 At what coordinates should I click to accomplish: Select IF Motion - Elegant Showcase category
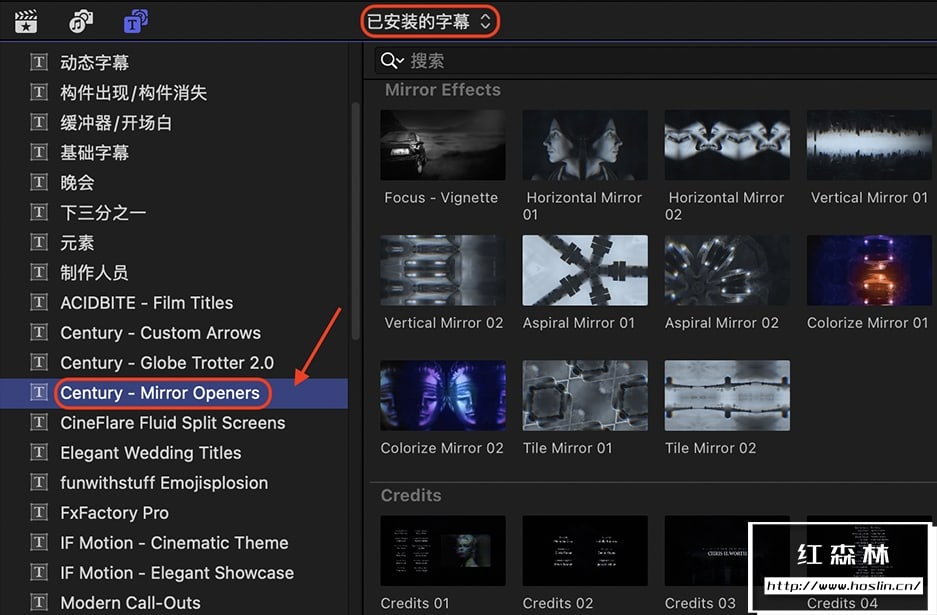[173, 573]
